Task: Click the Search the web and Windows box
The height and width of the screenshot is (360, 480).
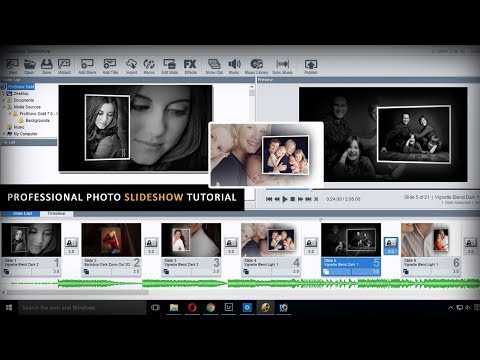Action: (82, 308)
